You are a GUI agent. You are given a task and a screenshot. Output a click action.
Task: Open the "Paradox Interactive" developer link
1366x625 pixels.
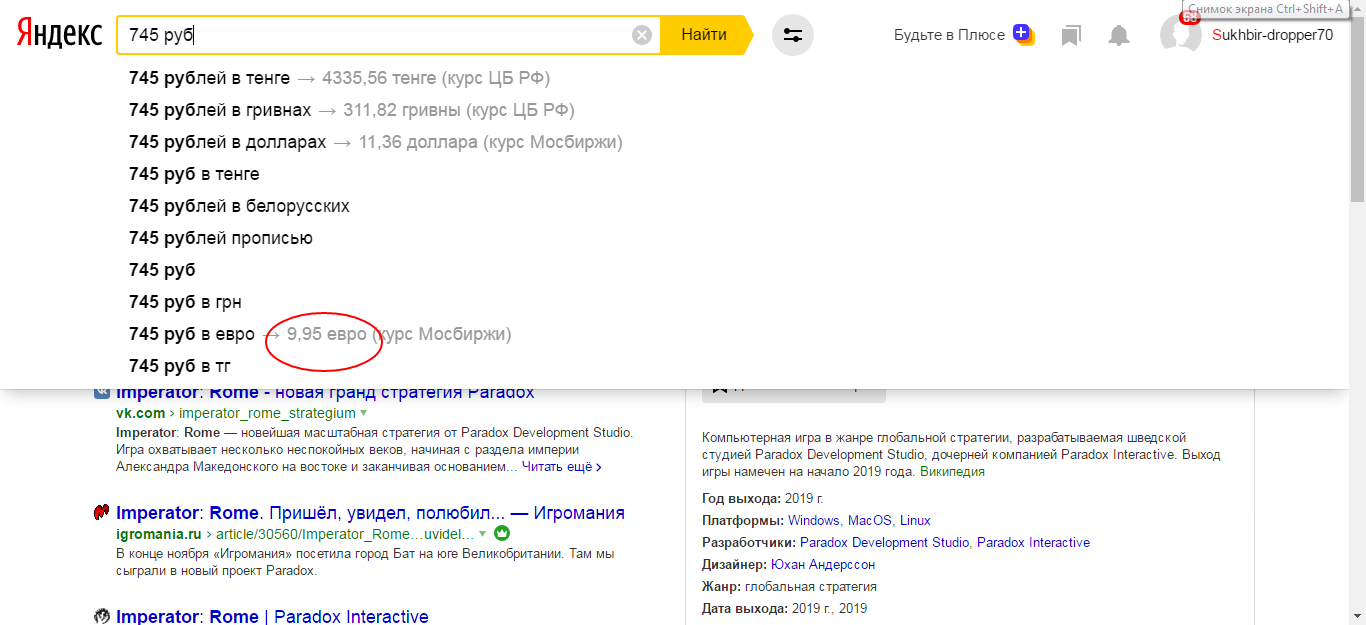click(x=1033, y=542)
